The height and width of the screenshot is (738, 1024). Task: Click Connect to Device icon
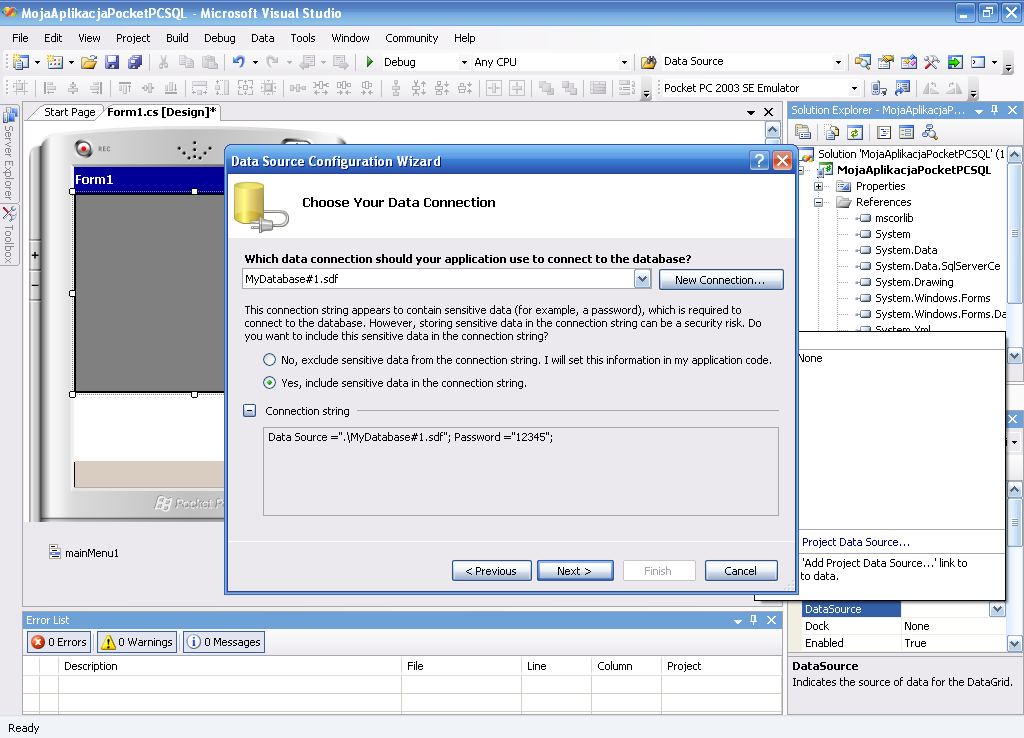tap(879, 88)
